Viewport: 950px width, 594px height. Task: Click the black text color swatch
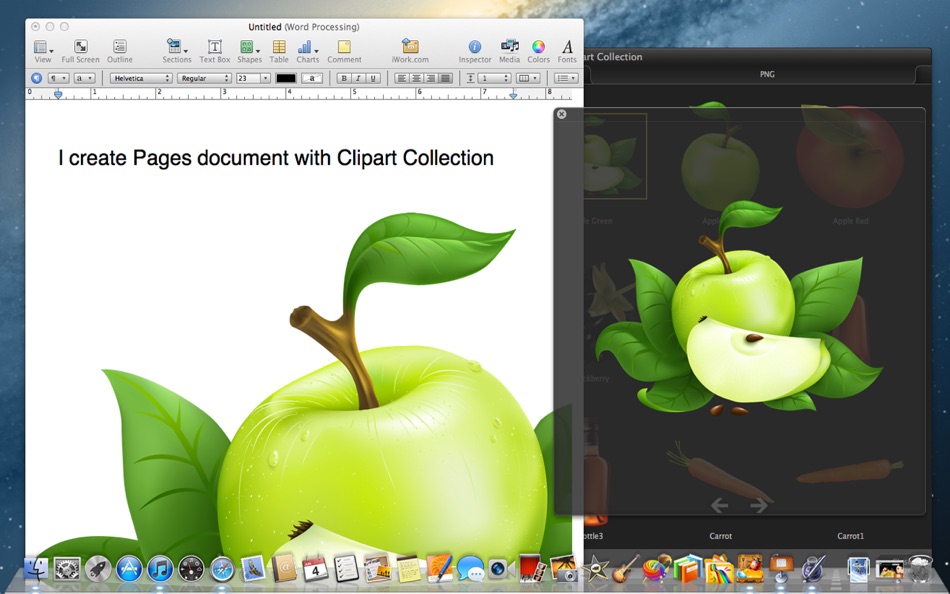pos(285,78)
